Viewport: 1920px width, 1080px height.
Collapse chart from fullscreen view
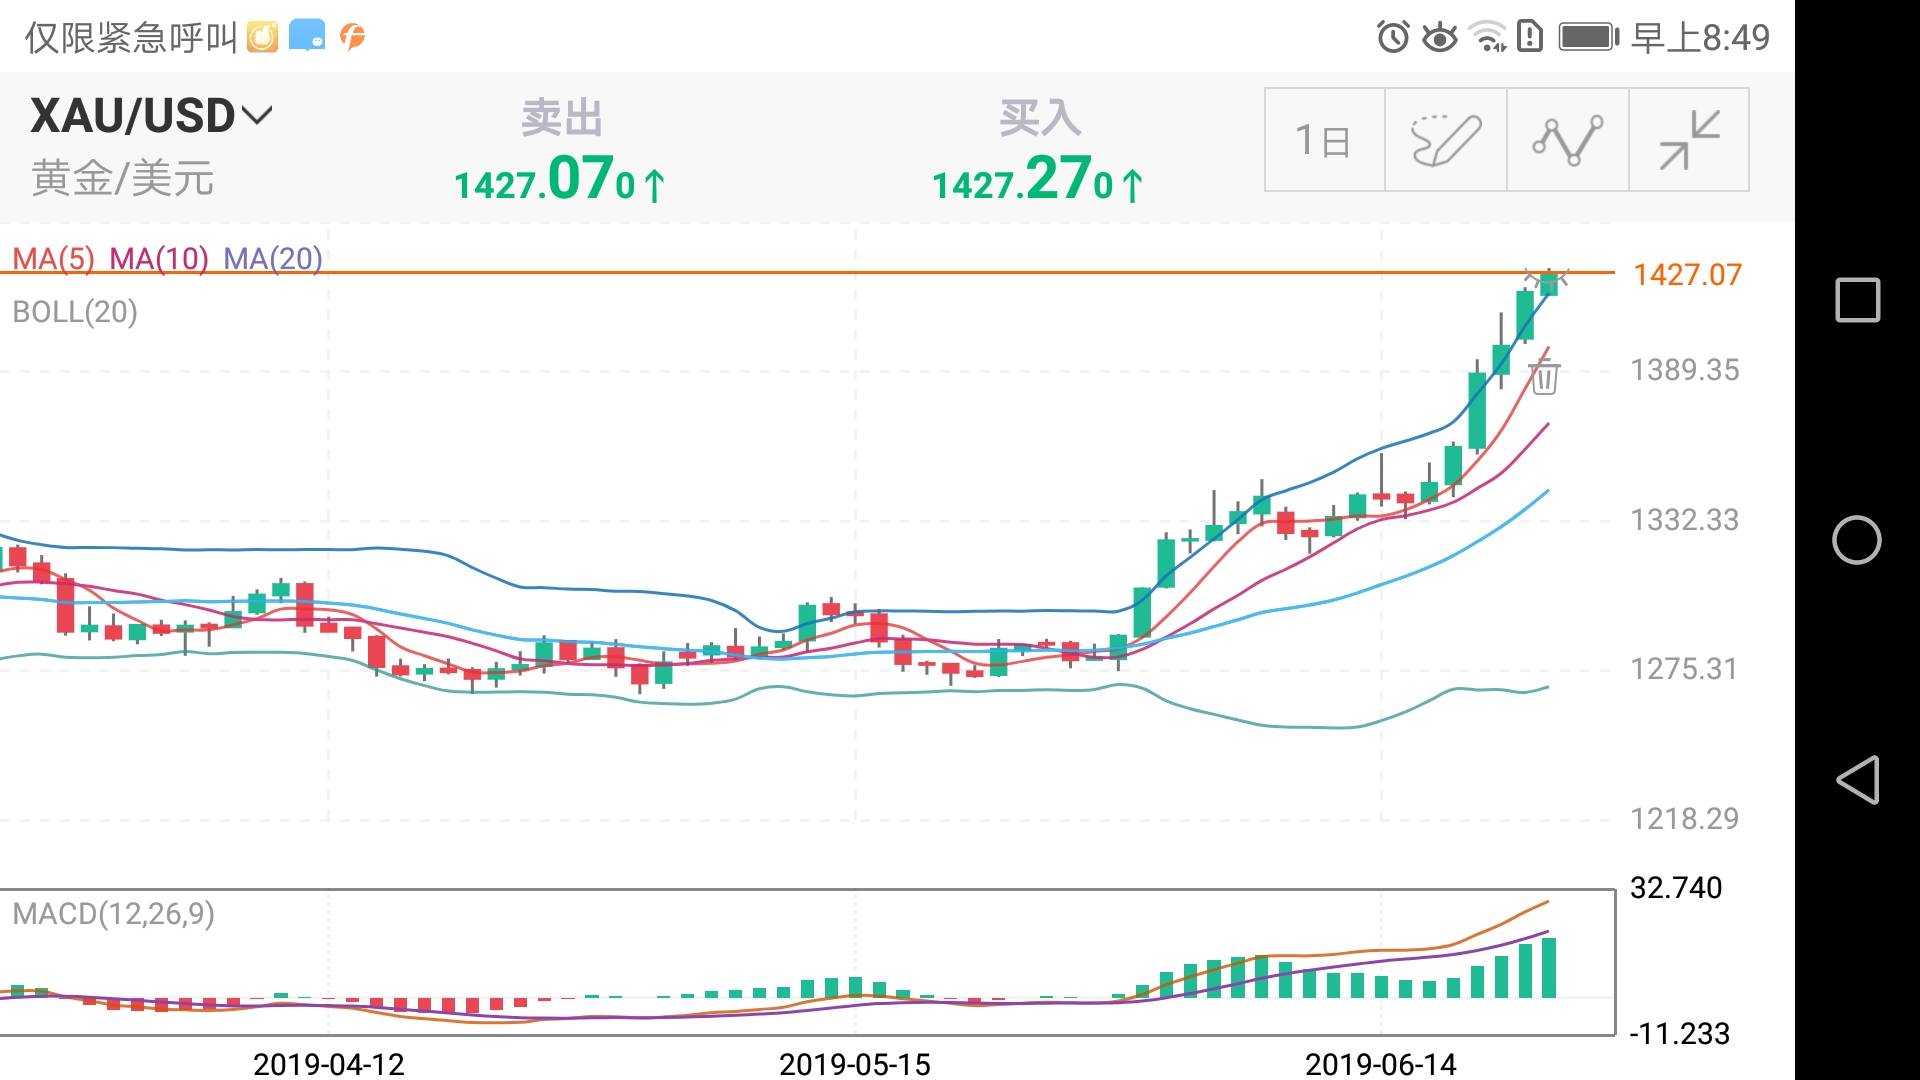coord(1689,140)
